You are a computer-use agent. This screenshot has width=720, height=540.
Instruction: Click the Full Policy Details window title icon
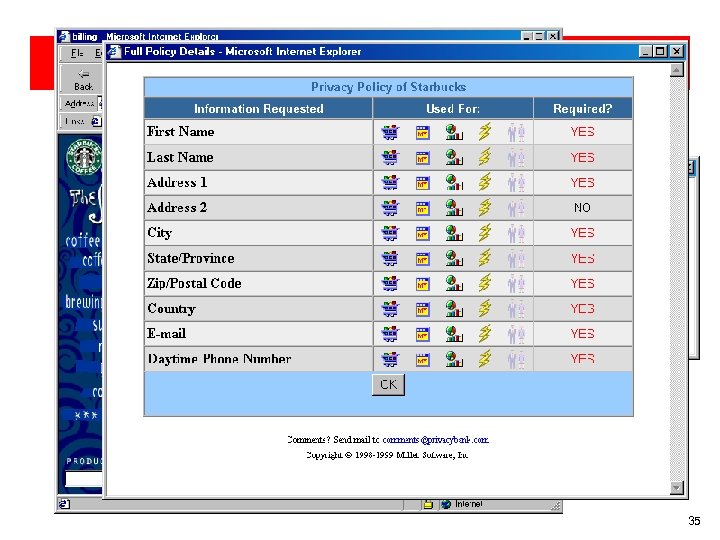pos(113,51)
